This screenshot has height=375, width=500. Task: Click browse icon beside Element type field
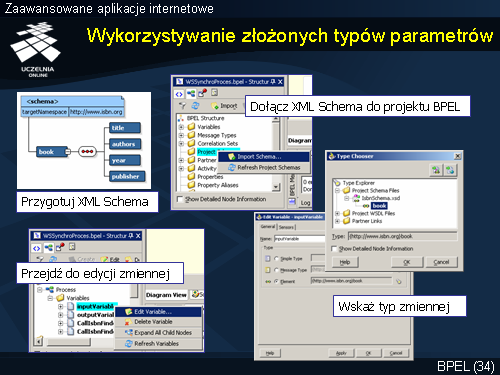pyautogui.click(x=399, y=281)
